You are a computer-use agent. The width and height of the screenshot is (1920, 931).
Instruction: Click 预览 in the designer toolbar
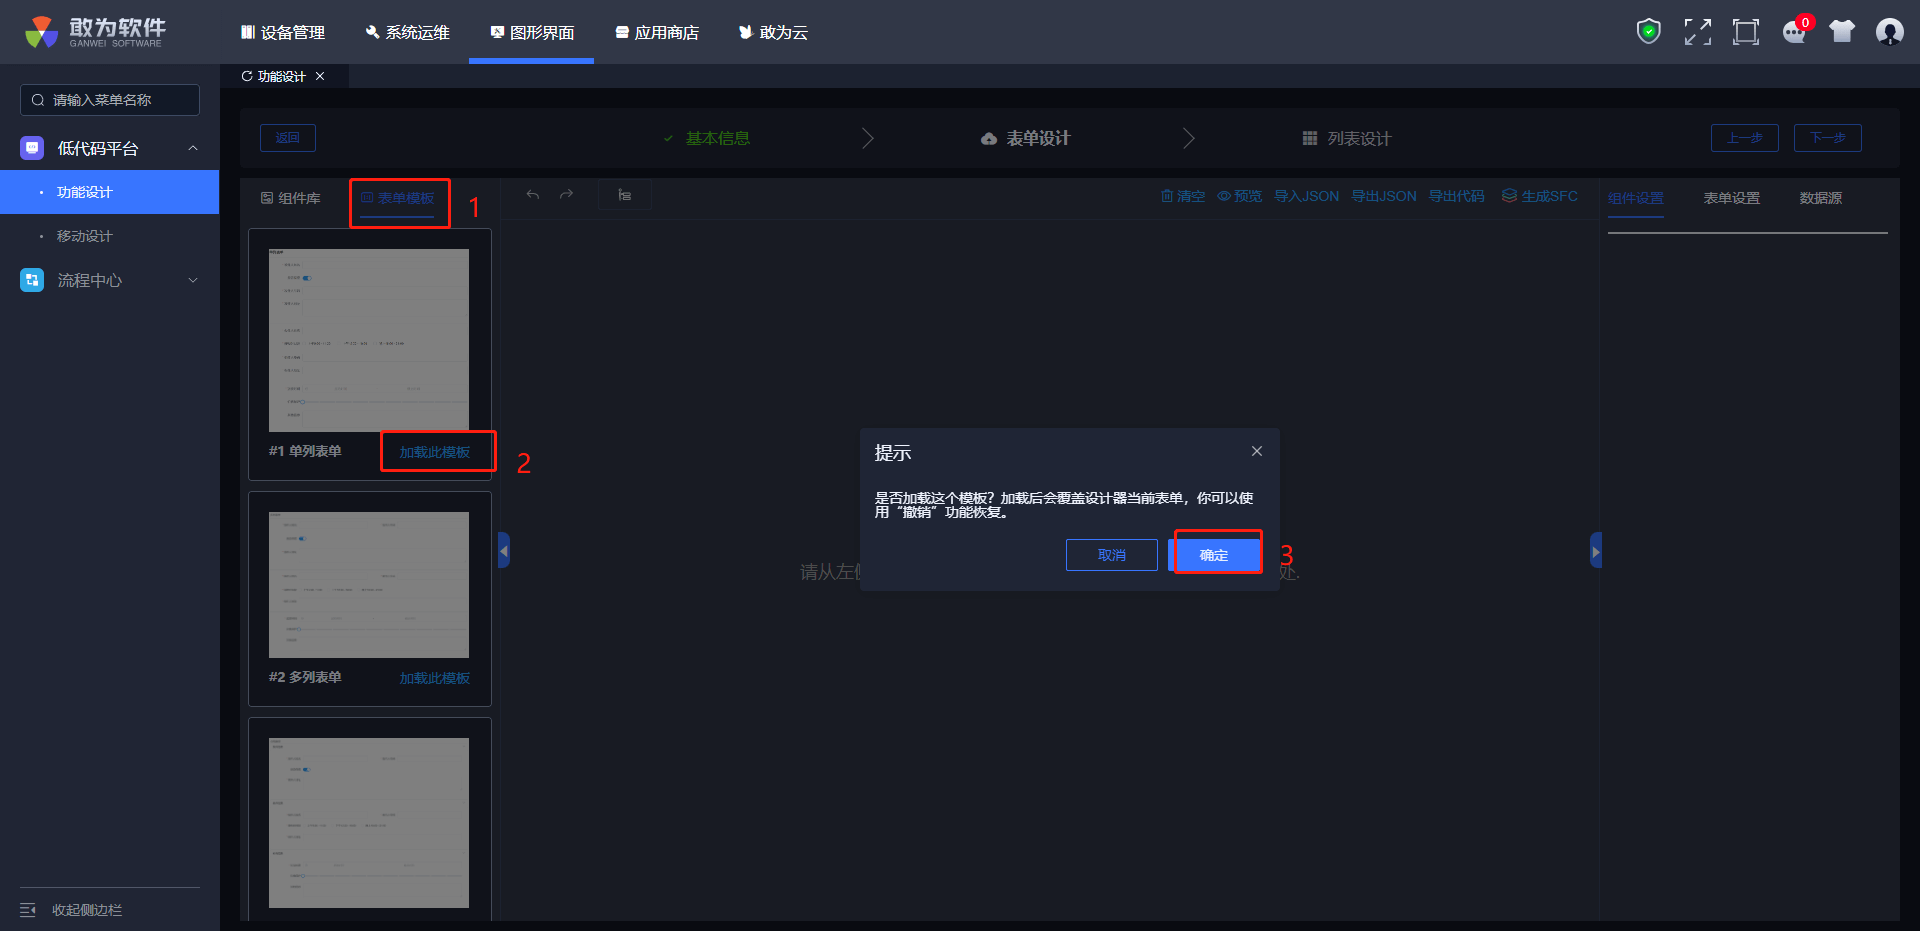pos(1240,196)
